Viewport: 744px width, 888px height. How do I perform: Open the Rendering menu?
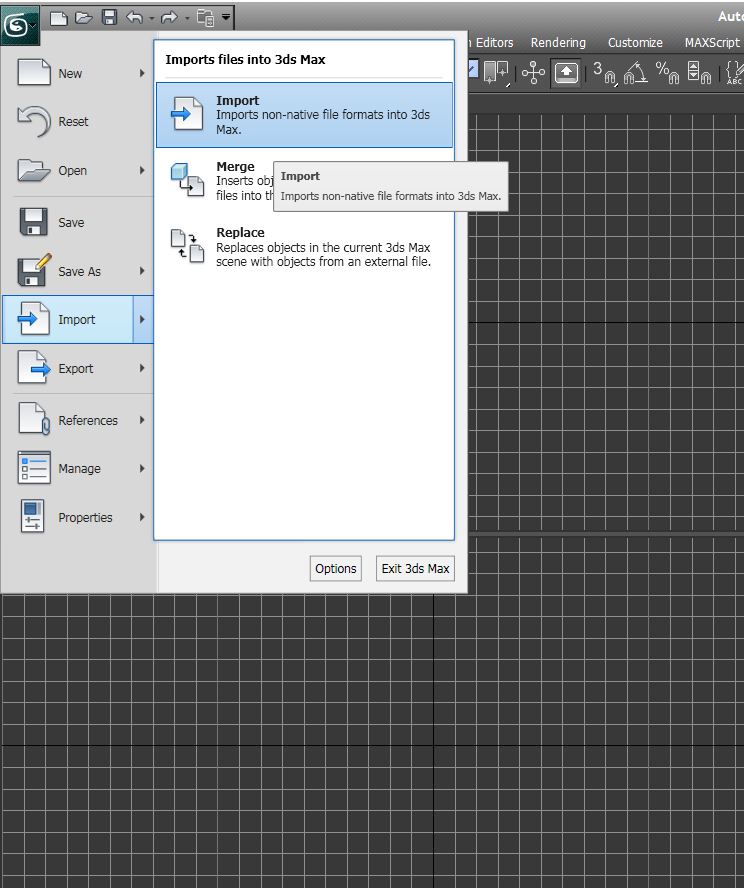coord(558,43)
